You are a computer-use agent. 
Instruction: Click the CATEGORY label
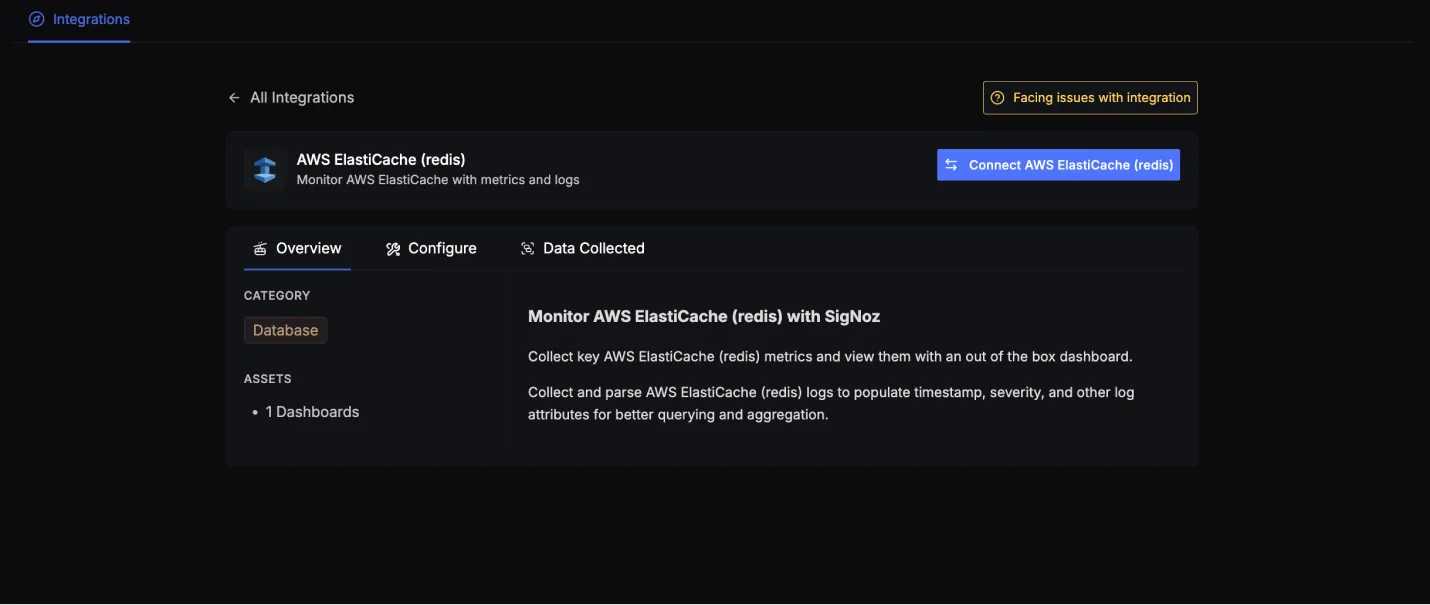[277, 295]
